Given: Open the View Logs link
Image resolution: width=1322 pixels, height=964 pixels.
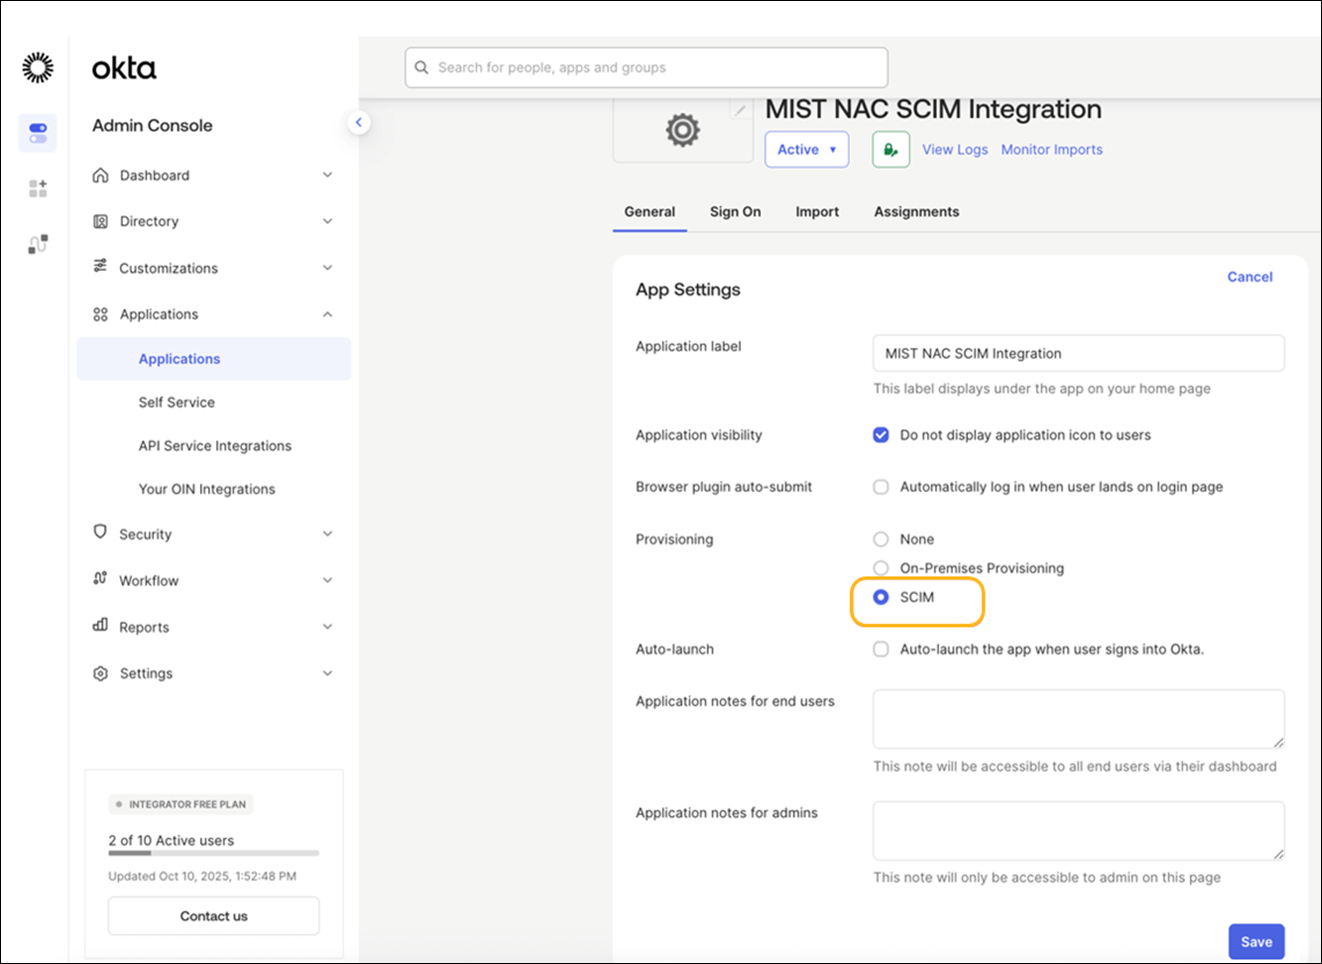Looking at the screenshot, I should click(954, 150).
